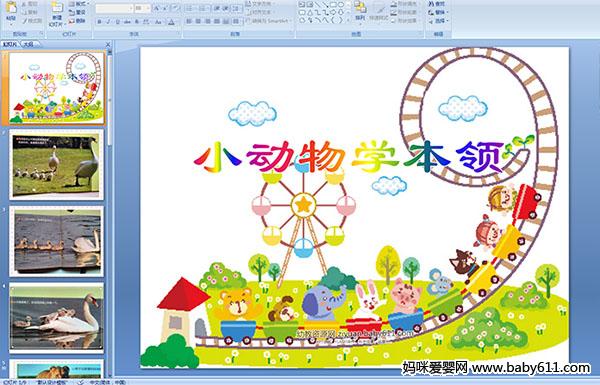Click the Underline formatting icon

(x=118, y=22)
